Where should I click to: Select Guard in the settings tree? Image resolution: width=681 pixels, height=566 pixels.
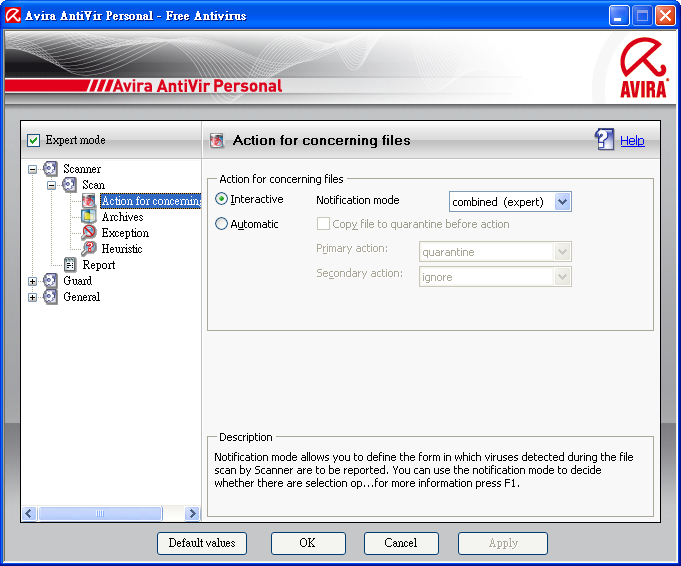tap(77, 281)
